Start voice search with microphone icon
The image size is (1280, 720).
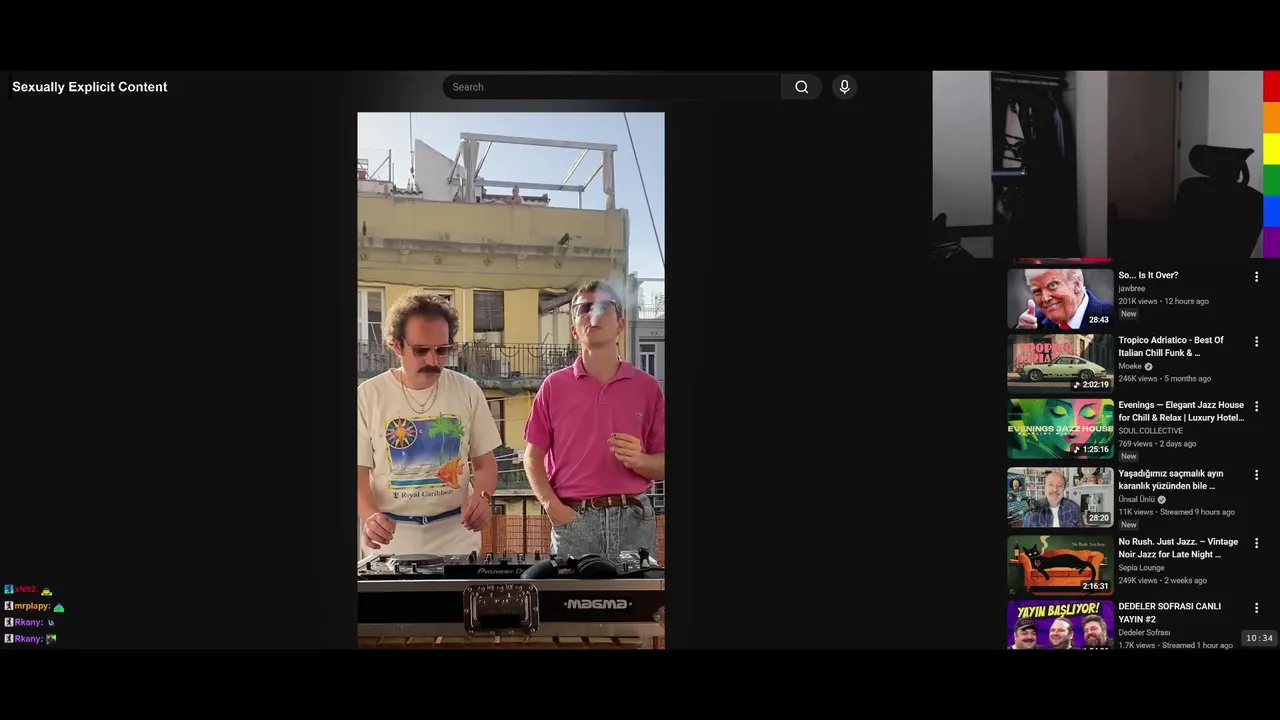[844, 87]
